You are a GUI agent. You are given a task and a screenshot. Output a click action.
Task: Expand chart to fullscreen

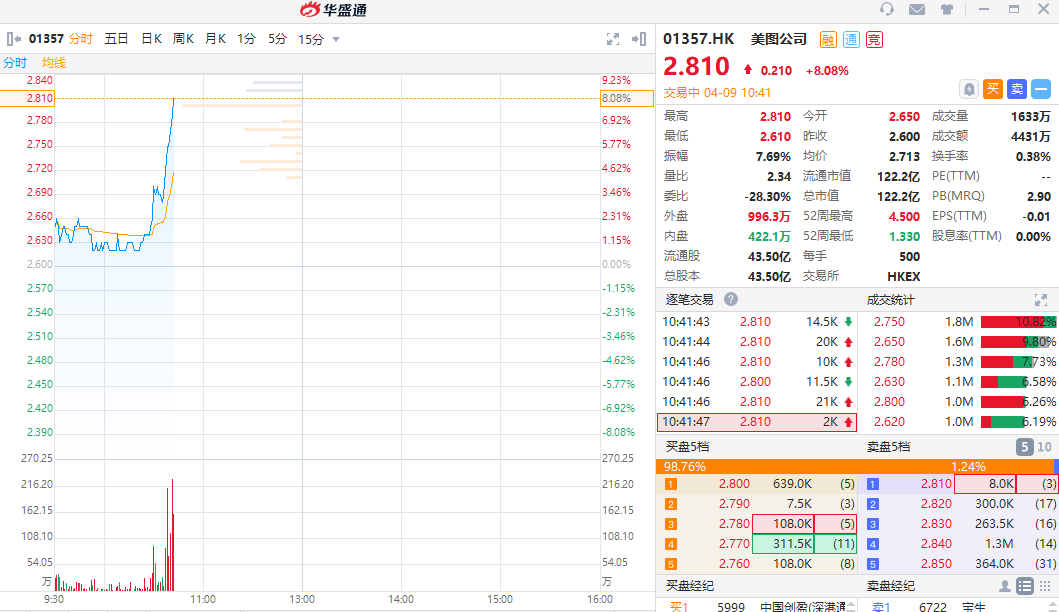click(x=613, y=39)
